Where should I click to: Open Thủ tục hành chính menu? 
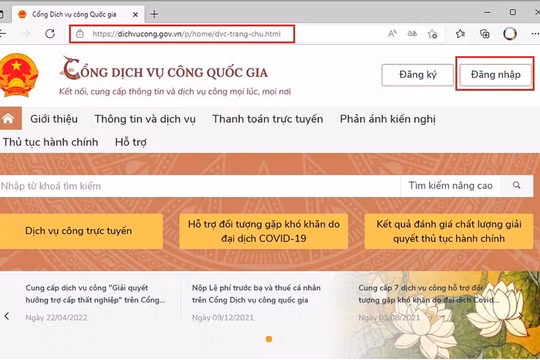coord(50,142)
